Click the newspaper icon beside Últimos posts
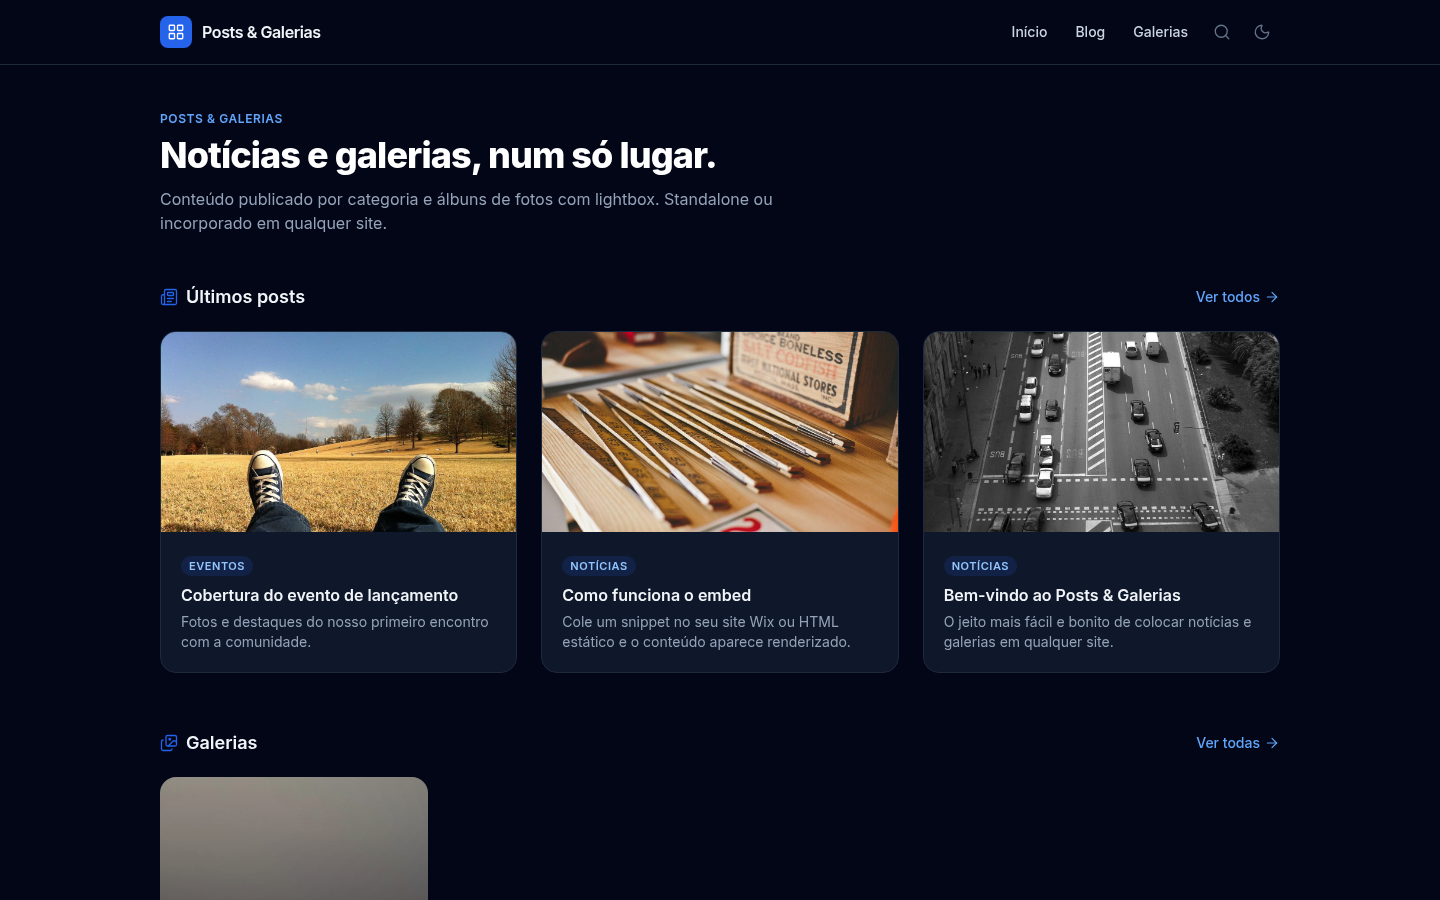 [169, 297]
